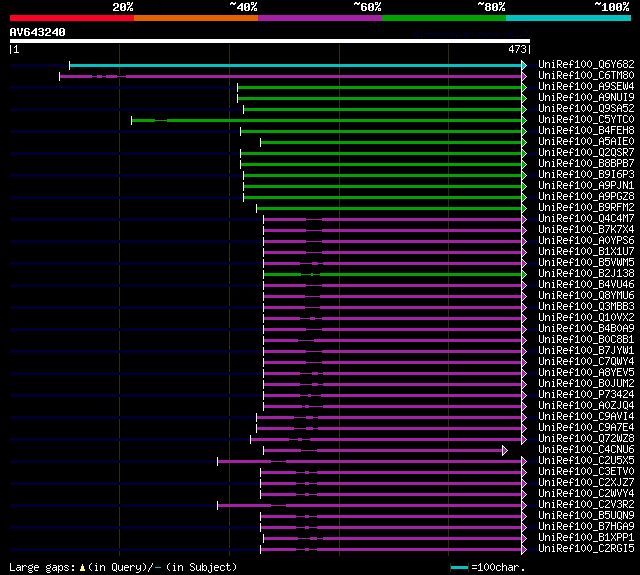Click the UniRef100_Q8YMU6 label

(586, 296)
